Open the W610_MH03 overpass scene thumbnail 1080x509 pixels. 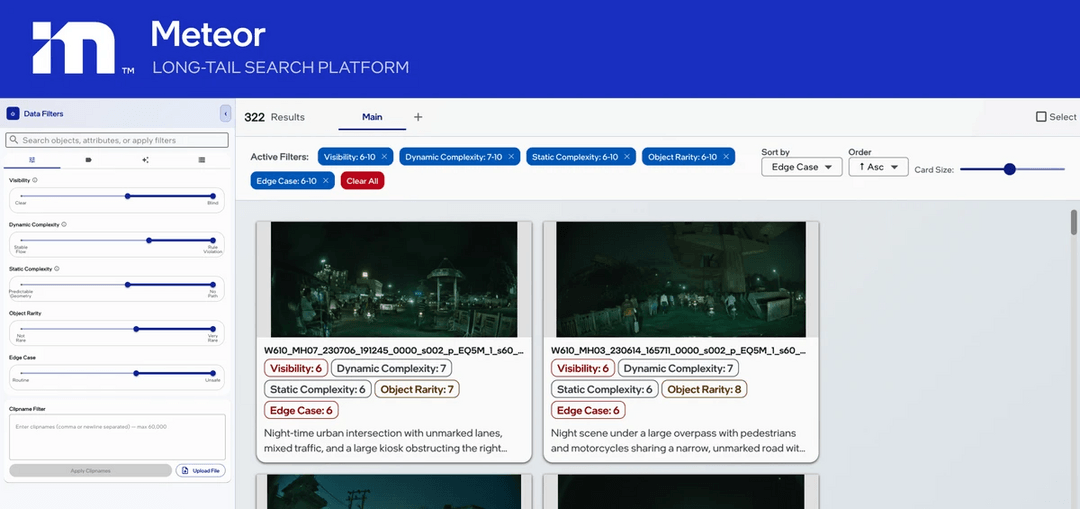coord(681,279)
